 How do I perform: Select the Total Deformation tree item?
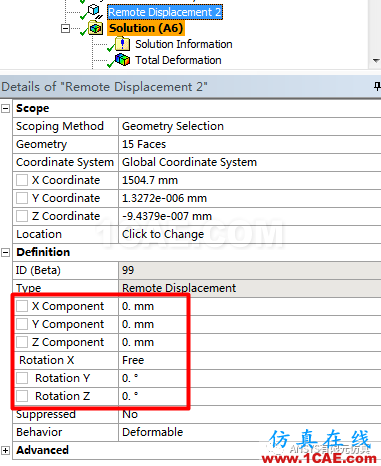point(178,60)
